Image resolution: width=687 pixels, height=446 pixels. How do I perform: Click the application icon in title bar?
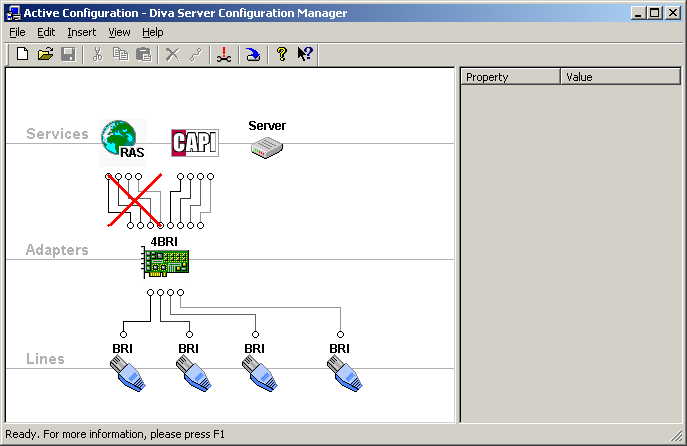(14, 13)
